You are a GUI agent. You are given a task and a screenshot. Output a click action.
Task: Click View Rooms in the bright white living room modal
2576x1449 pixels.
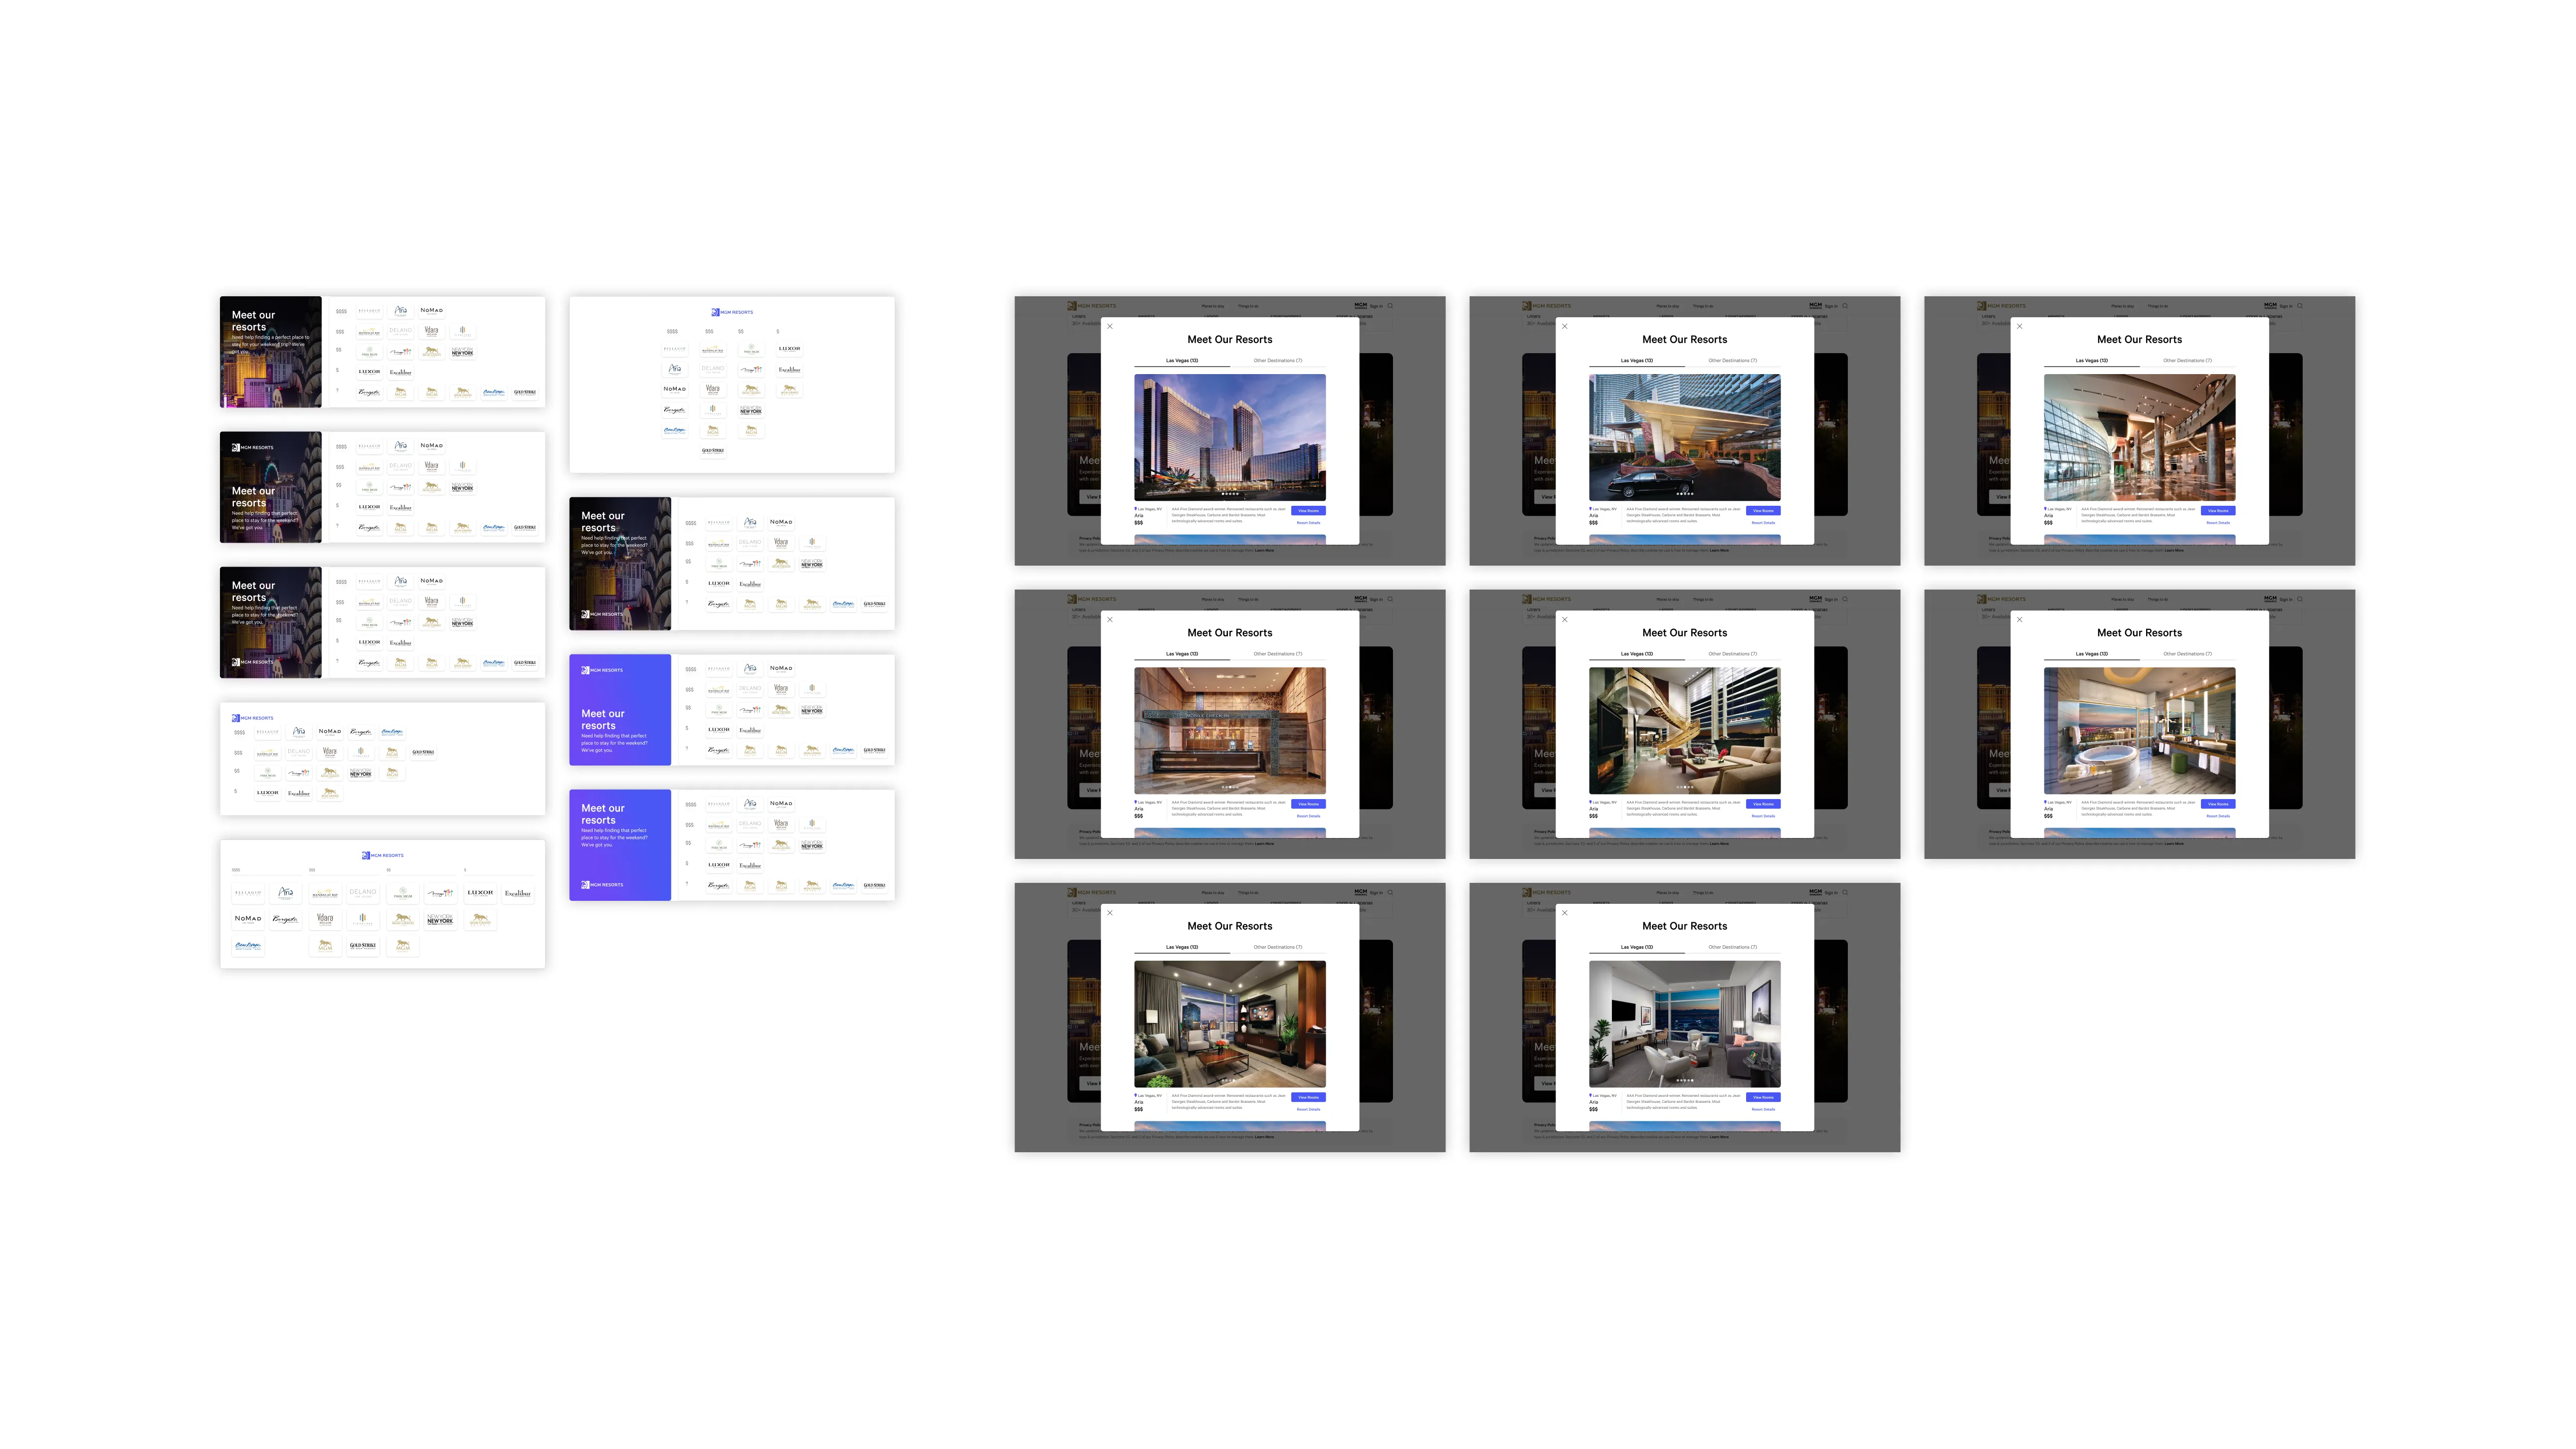coord(1763,1097)
